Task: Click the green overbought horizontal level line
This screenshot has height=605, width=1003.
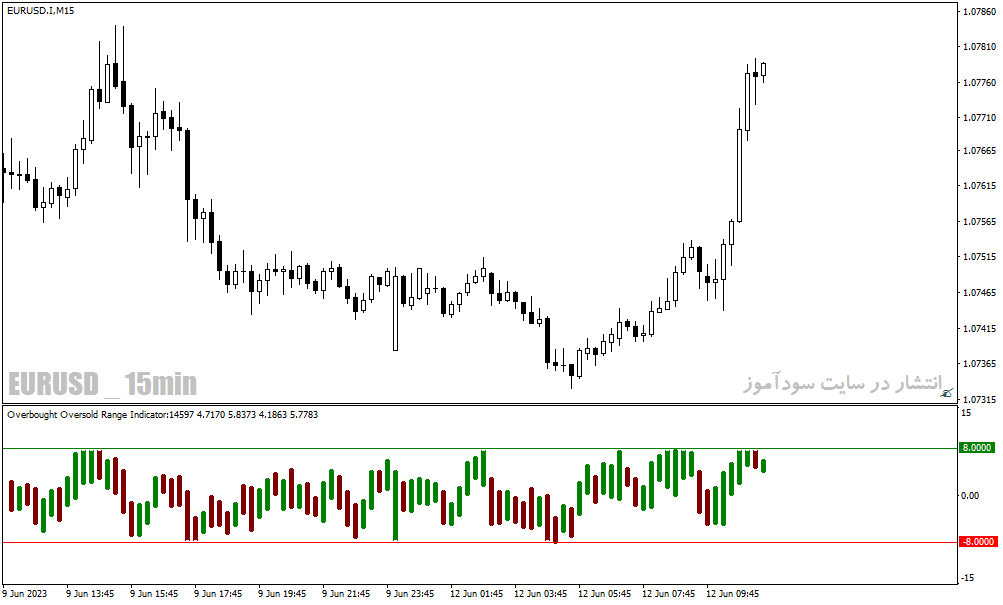Action: click(x=480, y=448)
